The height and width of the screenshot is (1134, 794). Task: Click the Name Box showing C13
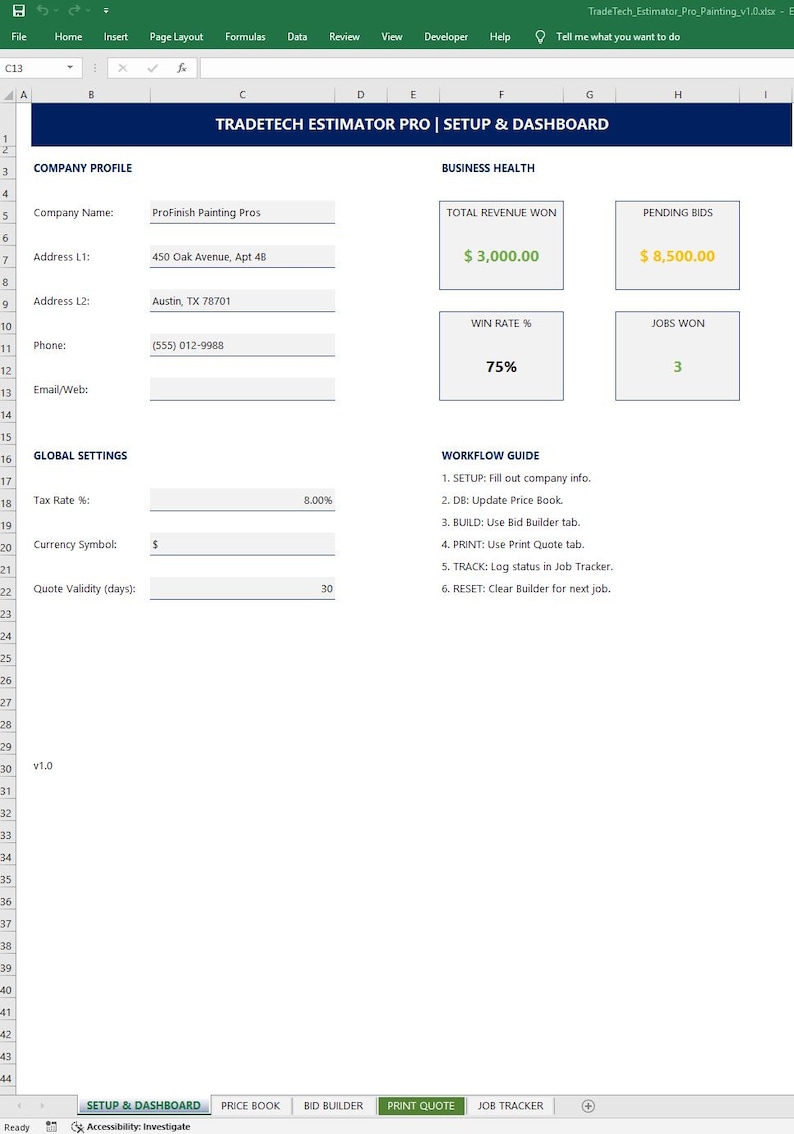click(x=33, y=68)
